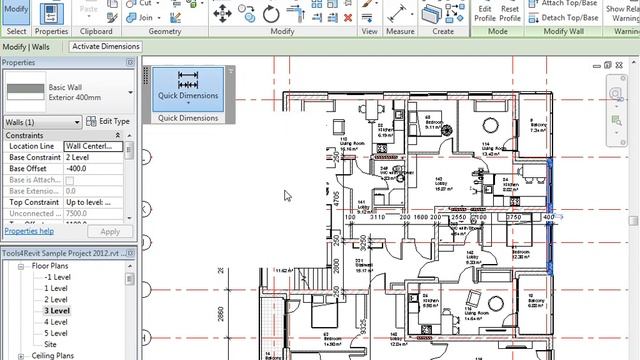640x360 pixels.
Task: Open the 1 Level floor plan
Action: pos(56,288)
